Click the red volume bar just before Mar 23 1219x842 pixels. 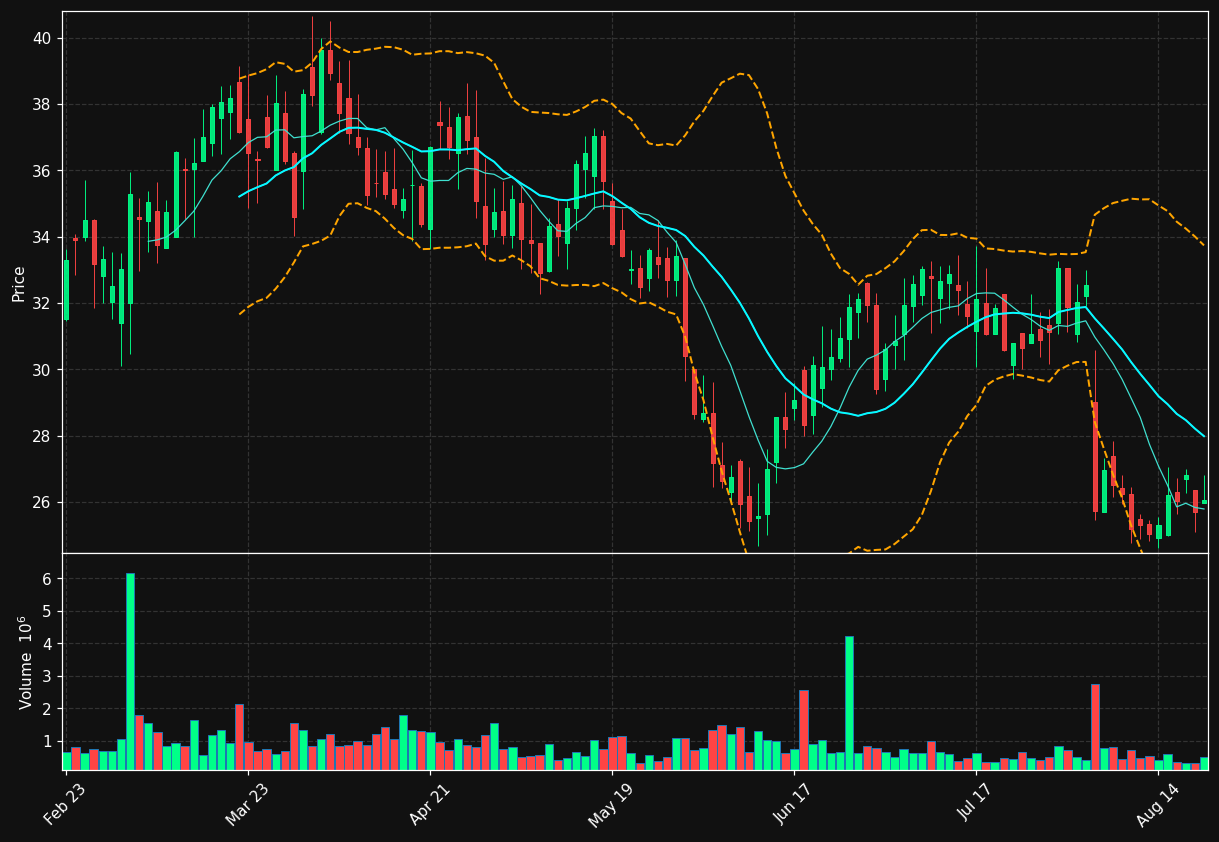pos(239,737)
